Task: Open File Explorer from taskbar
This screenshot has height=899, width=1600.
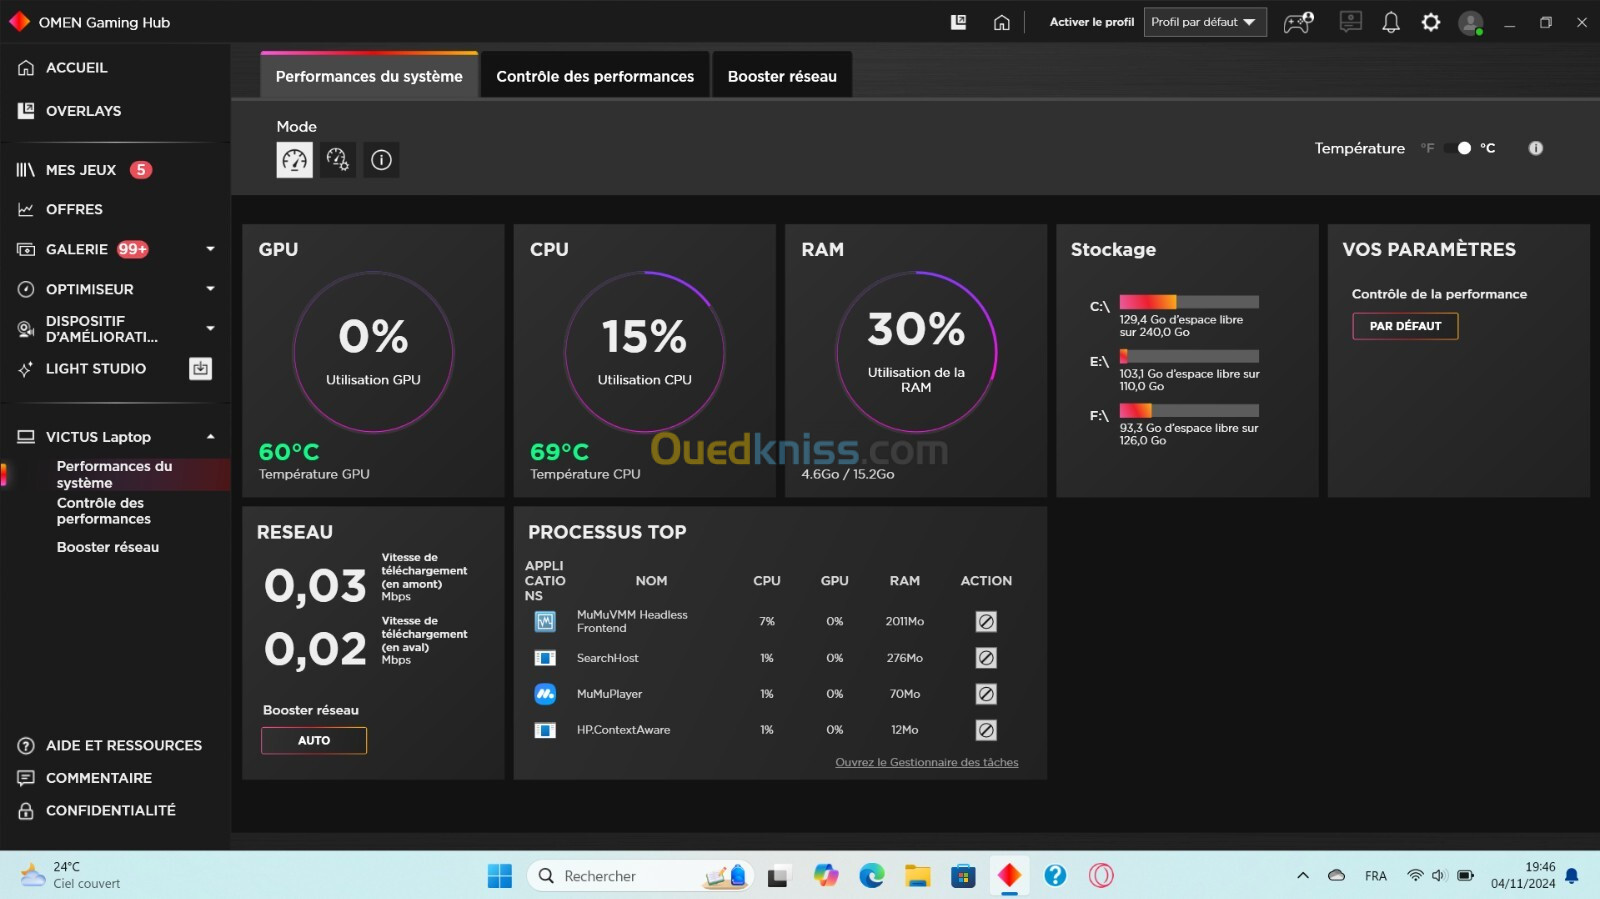Action: point(917,876)
